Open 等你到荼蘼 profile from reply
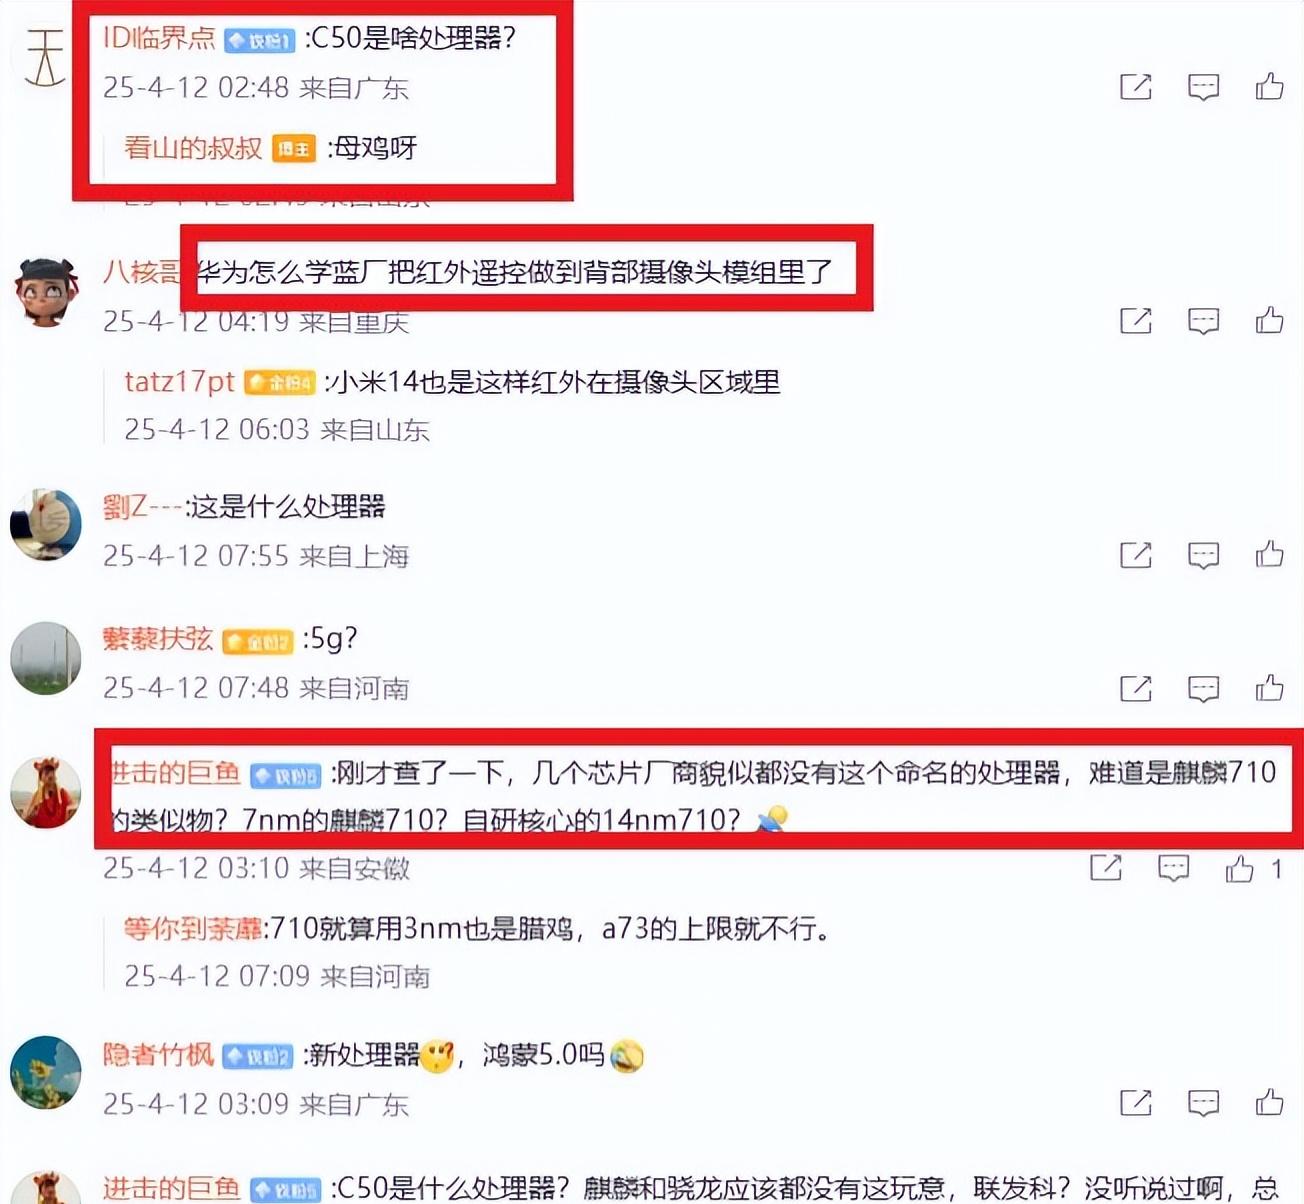Image resolution: width=1304 pixels, height=1204 pixels. point(193,928)
